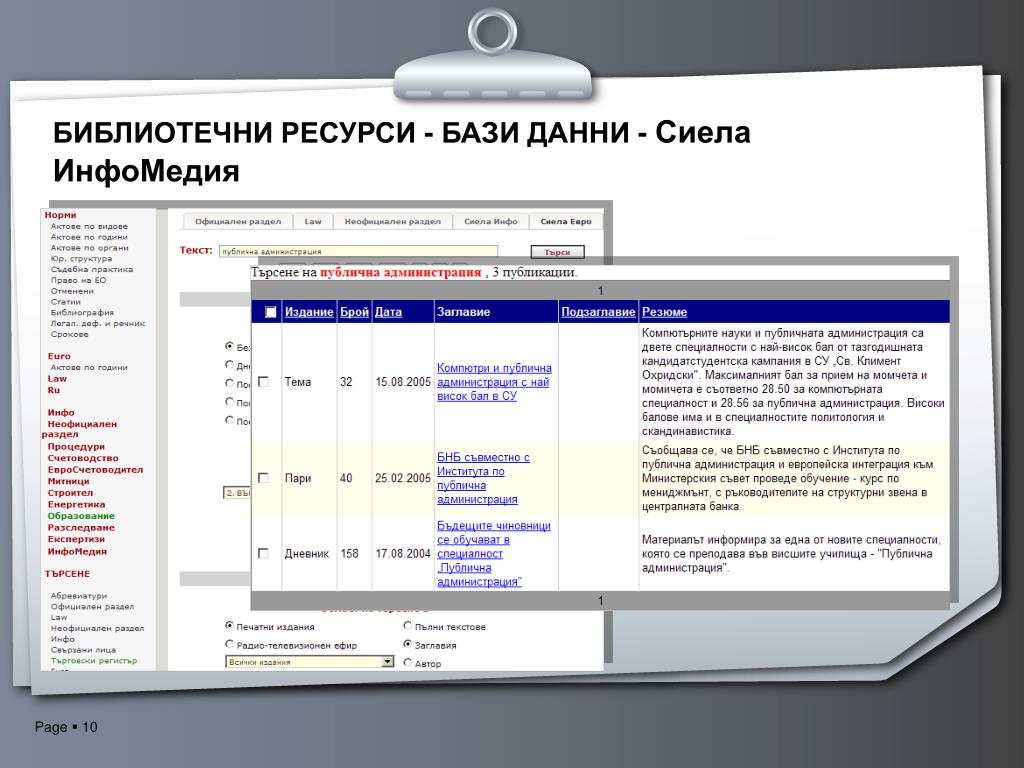
Task: Open Образование in sidebar
Action: click(81, 516)
